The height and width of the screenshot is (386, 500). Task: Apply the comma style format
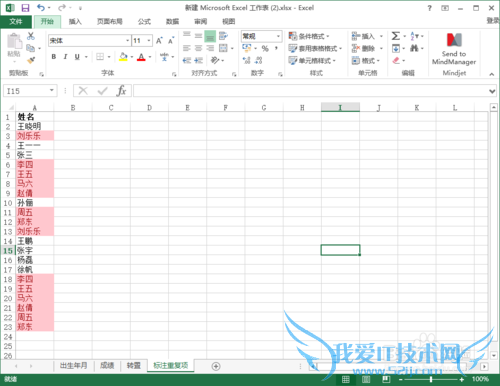[x=276, y=49]
